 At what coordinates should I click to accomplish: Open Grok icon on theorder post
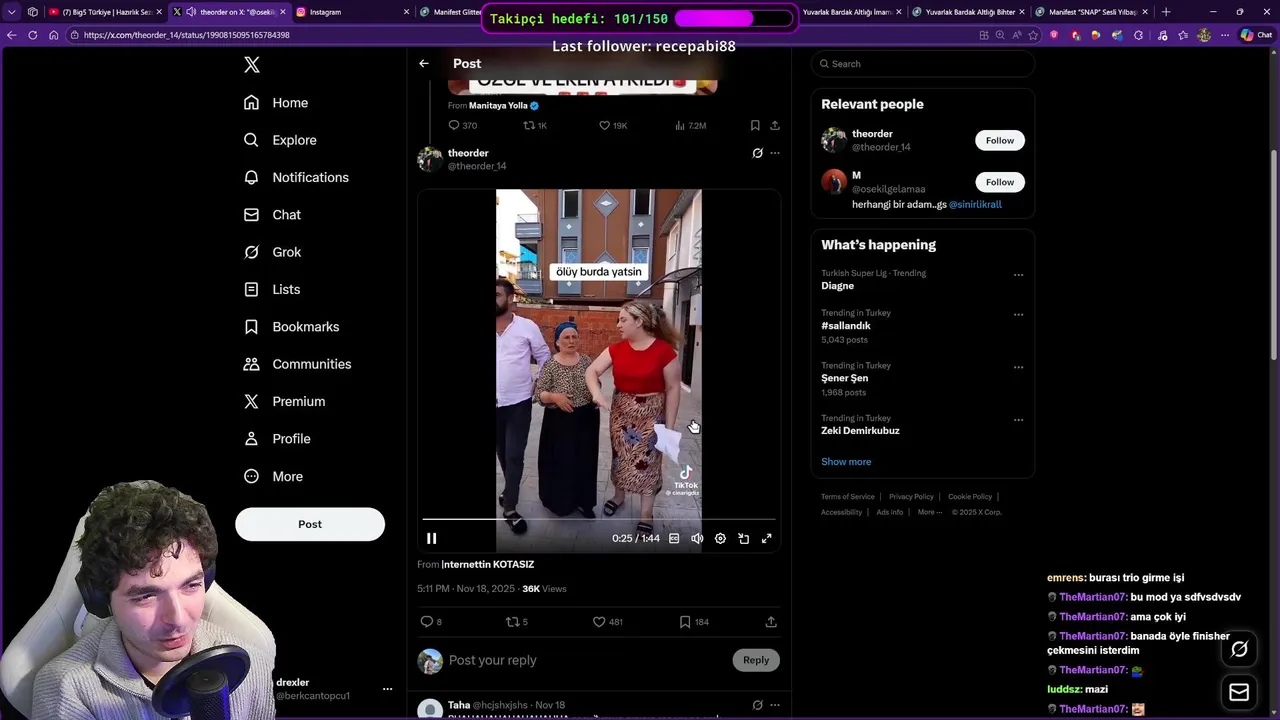click(x=757, y=153)
